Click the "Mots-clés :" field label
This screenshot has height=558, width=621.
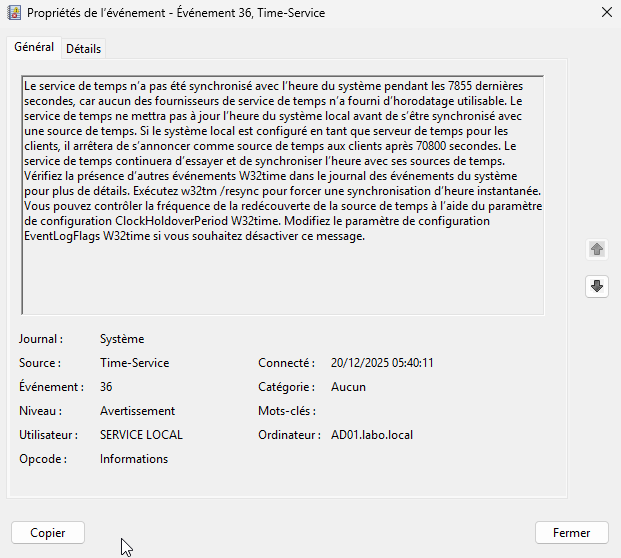coord(286,411)
